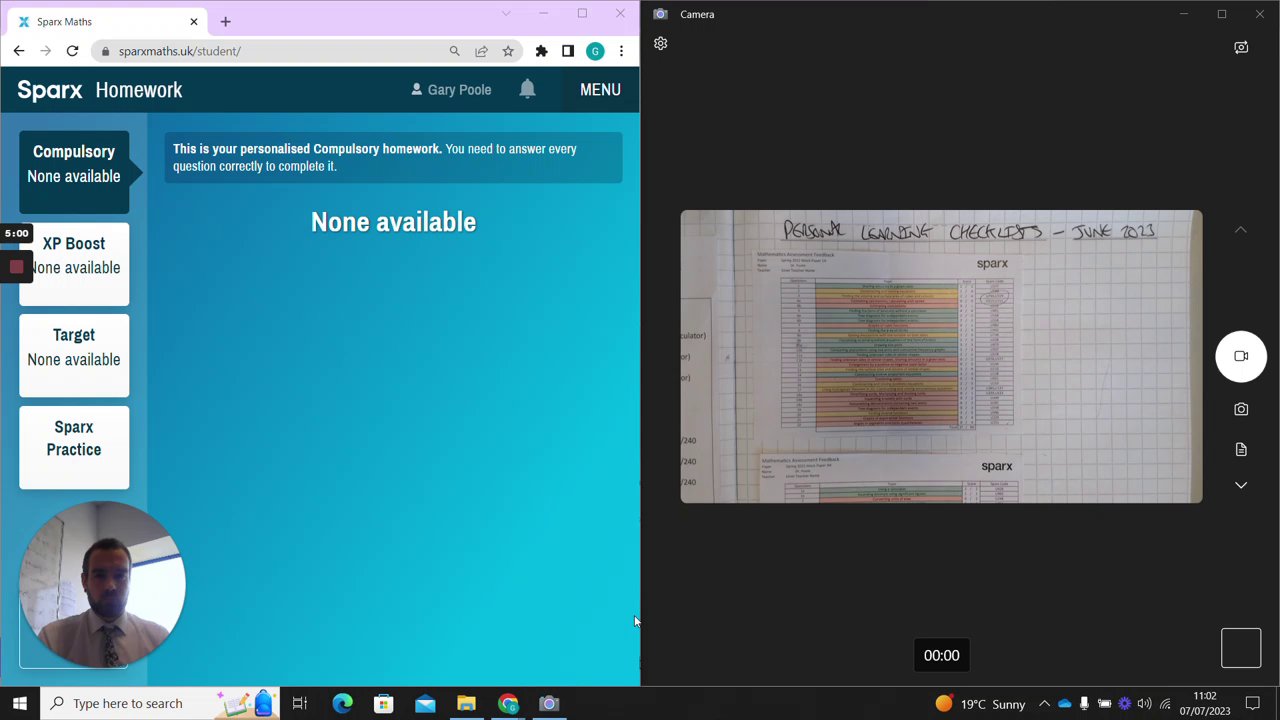
Task: Open the battery status tray icon
Action: pos(1104,703)
